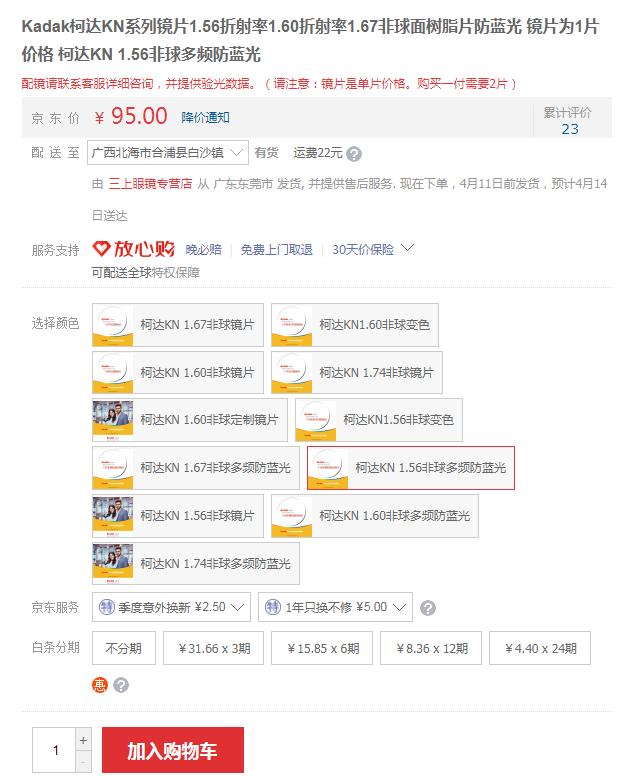This screenshot has height=776, width=628.
Task: Click the shipping fee help question mark icon
Action: 354,154
